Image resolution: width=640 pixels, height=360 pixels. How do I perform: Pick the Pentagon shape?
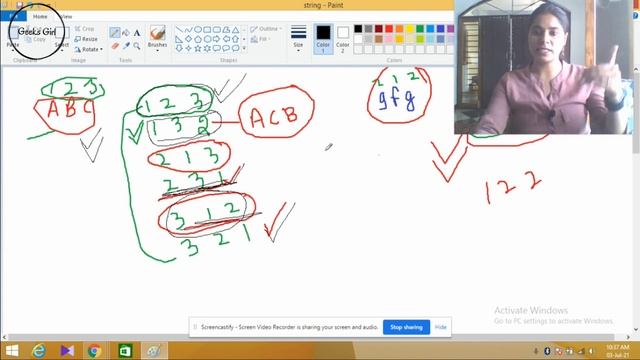(198, 39)
